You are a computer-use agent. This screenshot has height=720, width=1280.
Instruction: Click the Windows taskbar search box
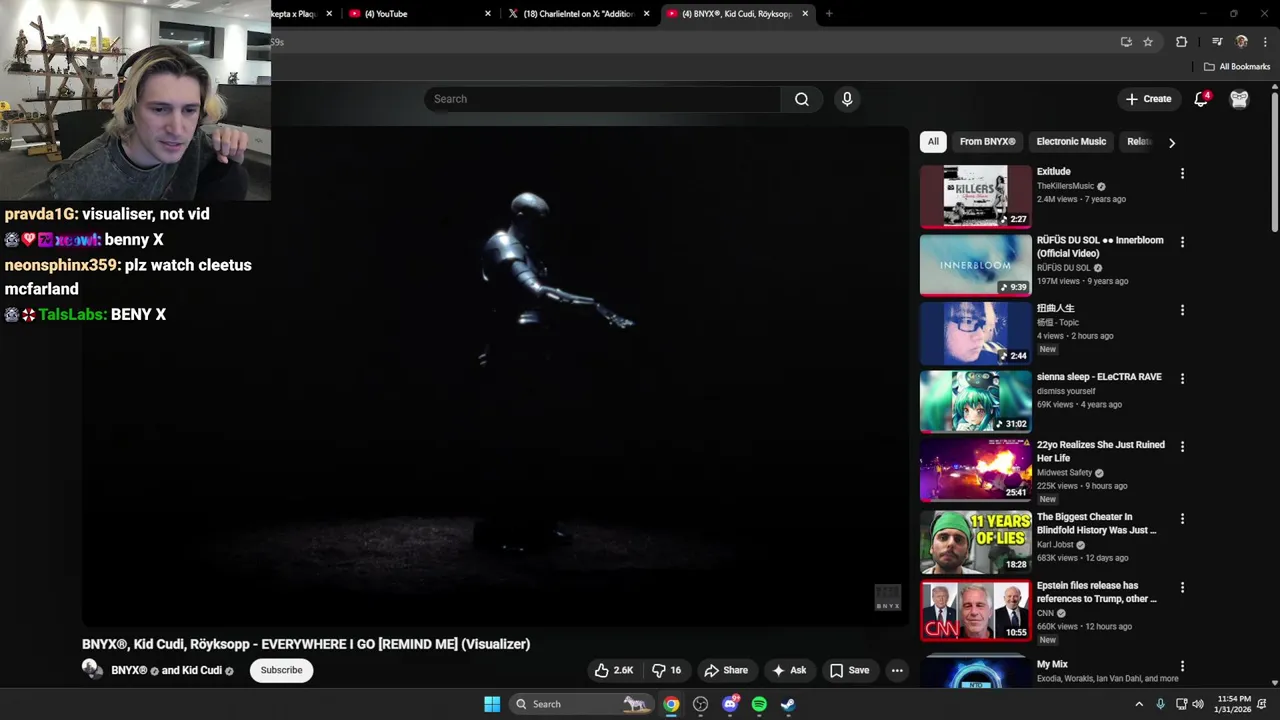click(x=581, y=704)
